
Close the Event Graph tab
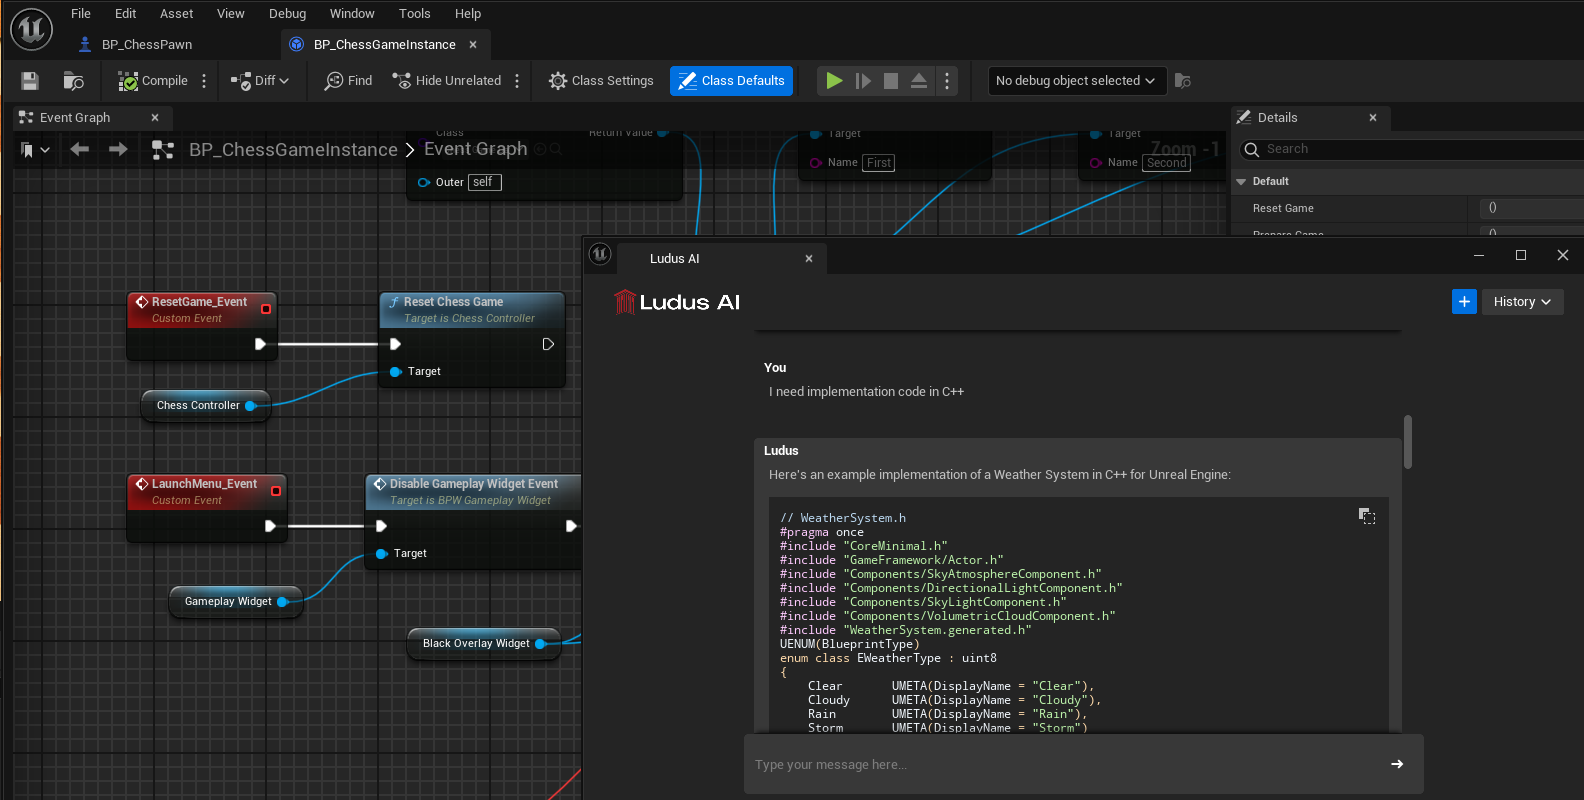point(155,118)
